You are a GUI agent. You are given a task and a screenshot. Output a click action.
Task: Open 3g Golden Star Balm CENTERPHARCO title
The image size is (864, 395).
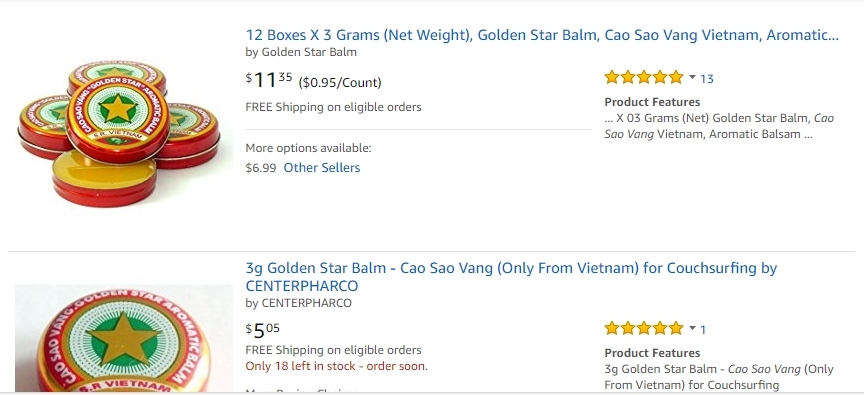click(x=511, y=277)
